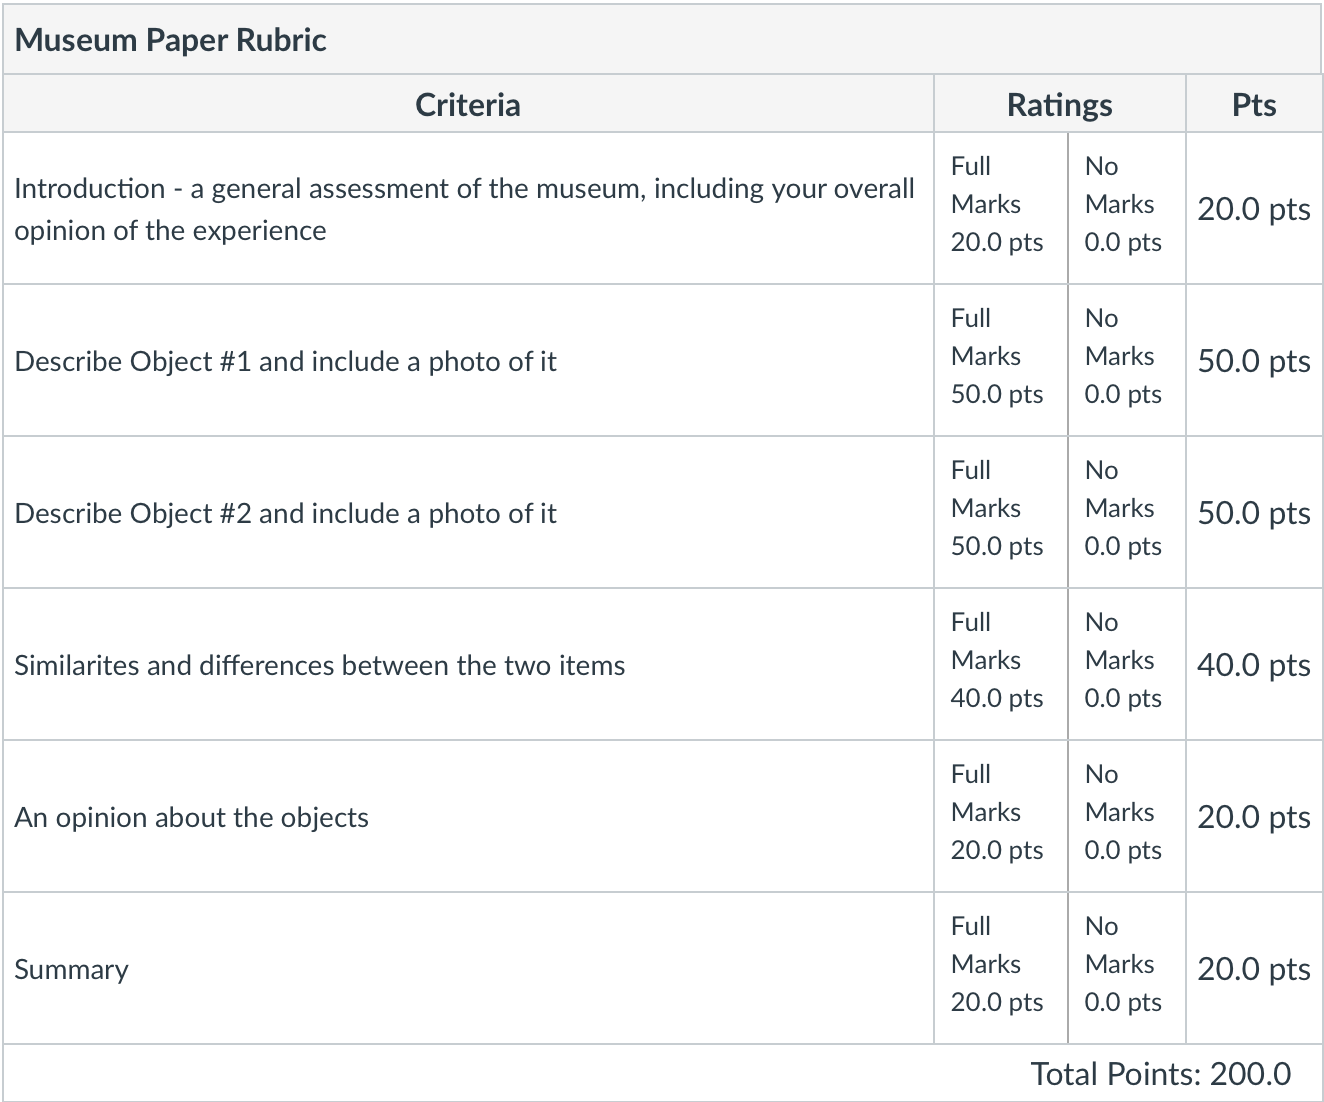The height and width of the screenshot is (1102, 1324).
Task: Click the Criteria column header
Action: [x=467, y=105]
